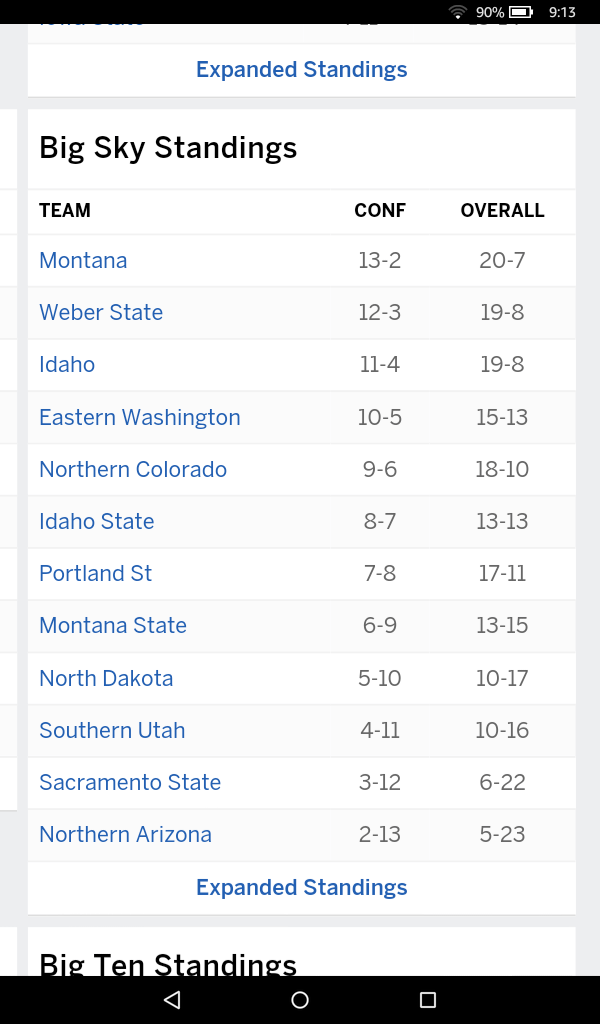Select North Dakota from the table

106,678
